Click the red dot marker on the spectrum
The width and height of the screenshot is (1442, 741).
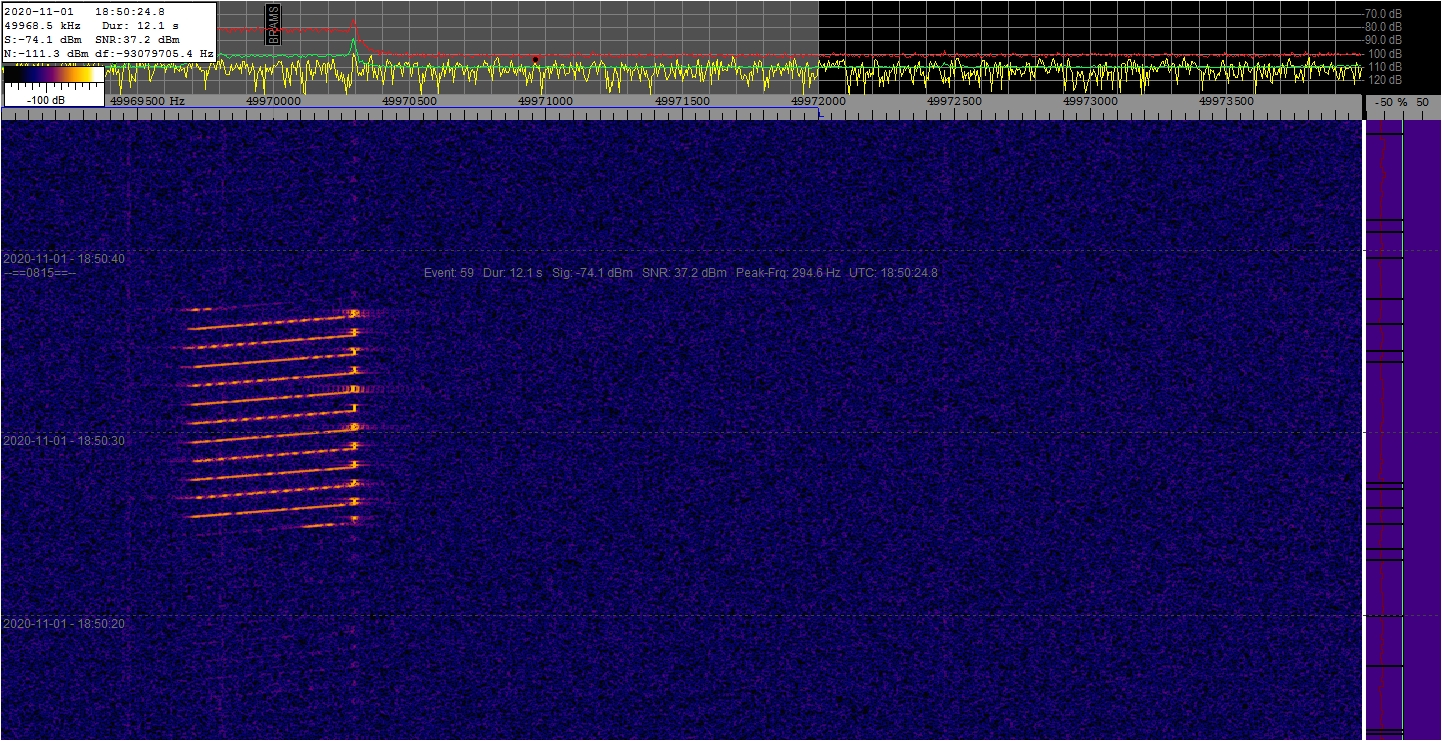(x=535, y=59)
